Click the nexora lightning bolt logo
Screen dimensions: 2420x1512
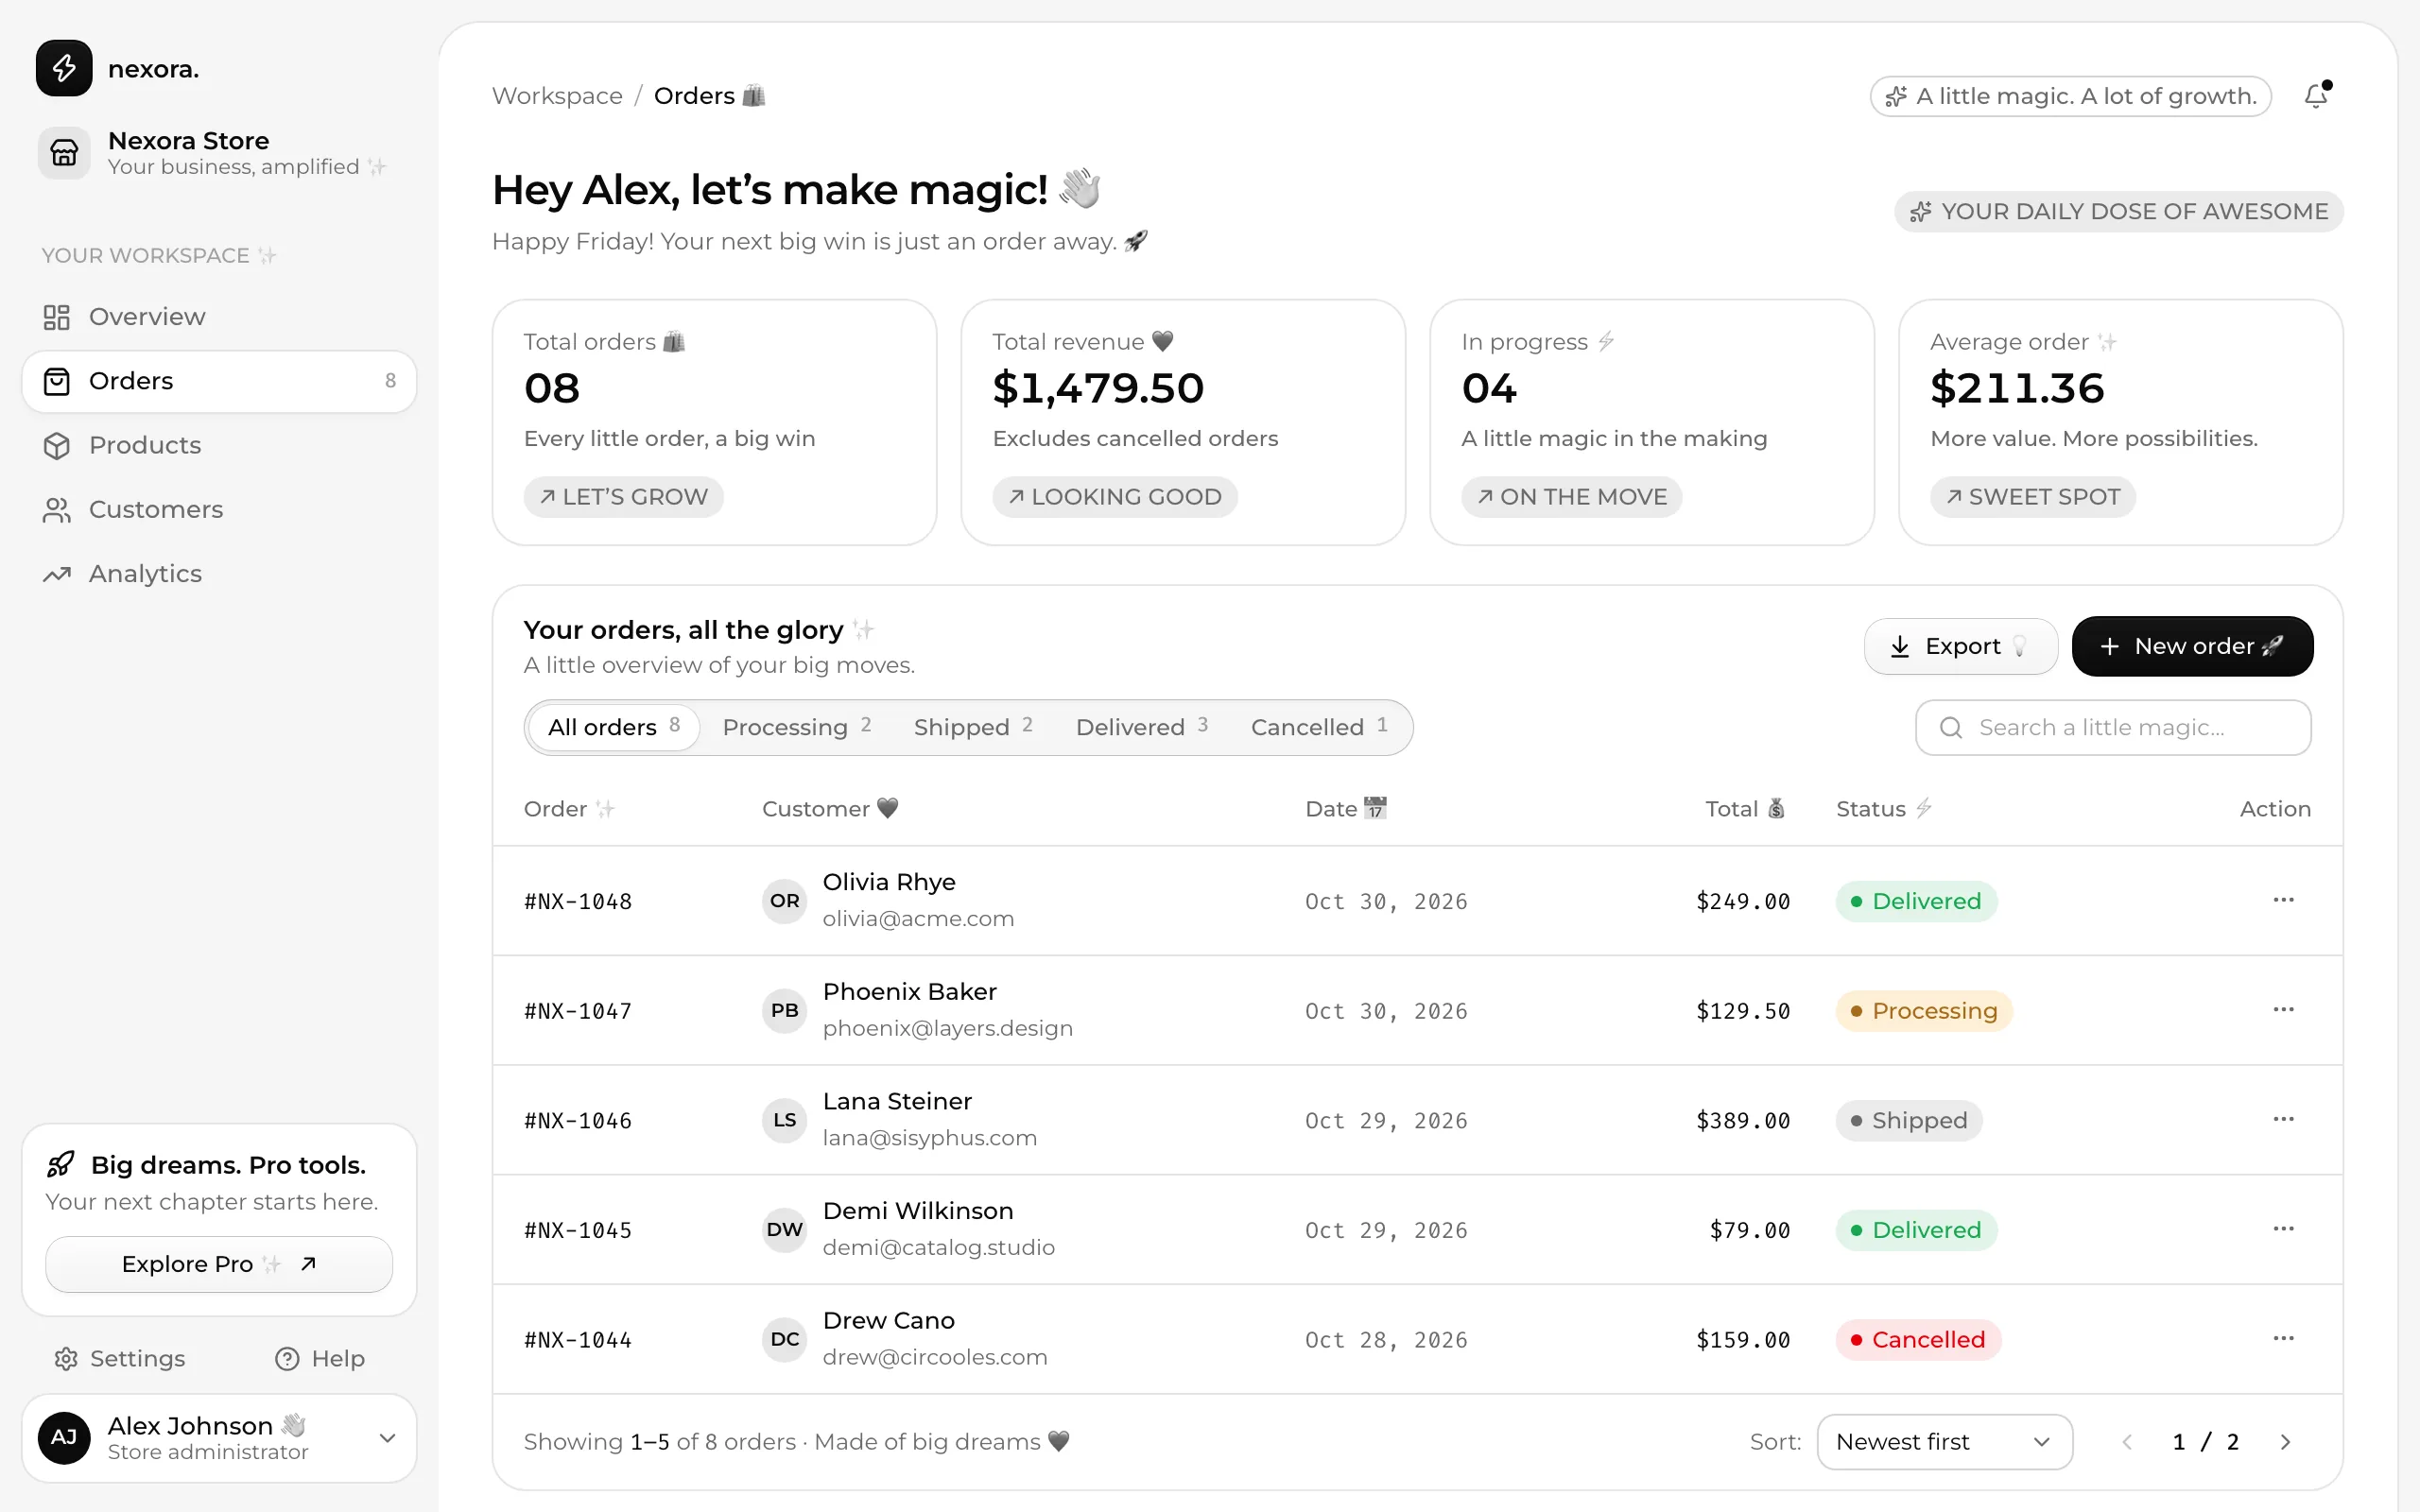click(x=64, y=68)
